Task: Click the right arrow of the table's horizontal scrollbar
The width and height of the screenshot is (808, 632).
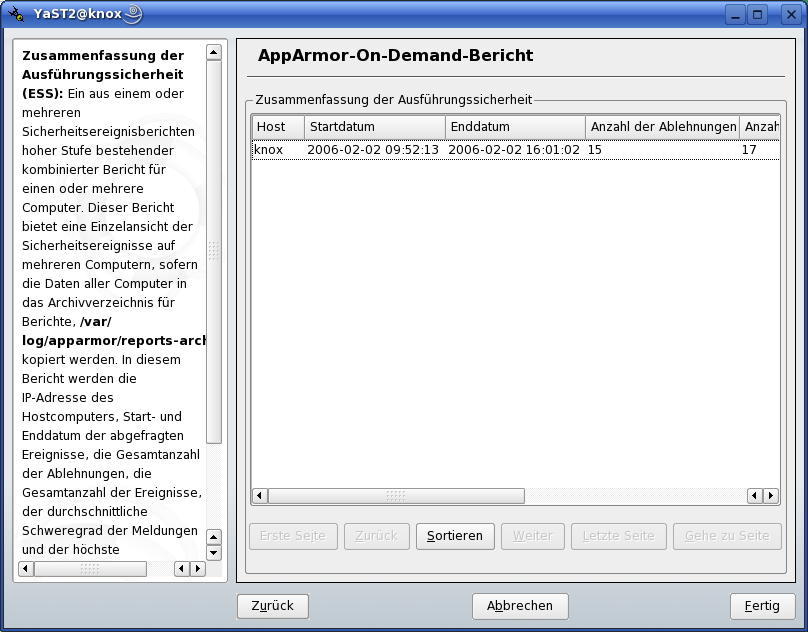Action: click(x=770, y=494)
